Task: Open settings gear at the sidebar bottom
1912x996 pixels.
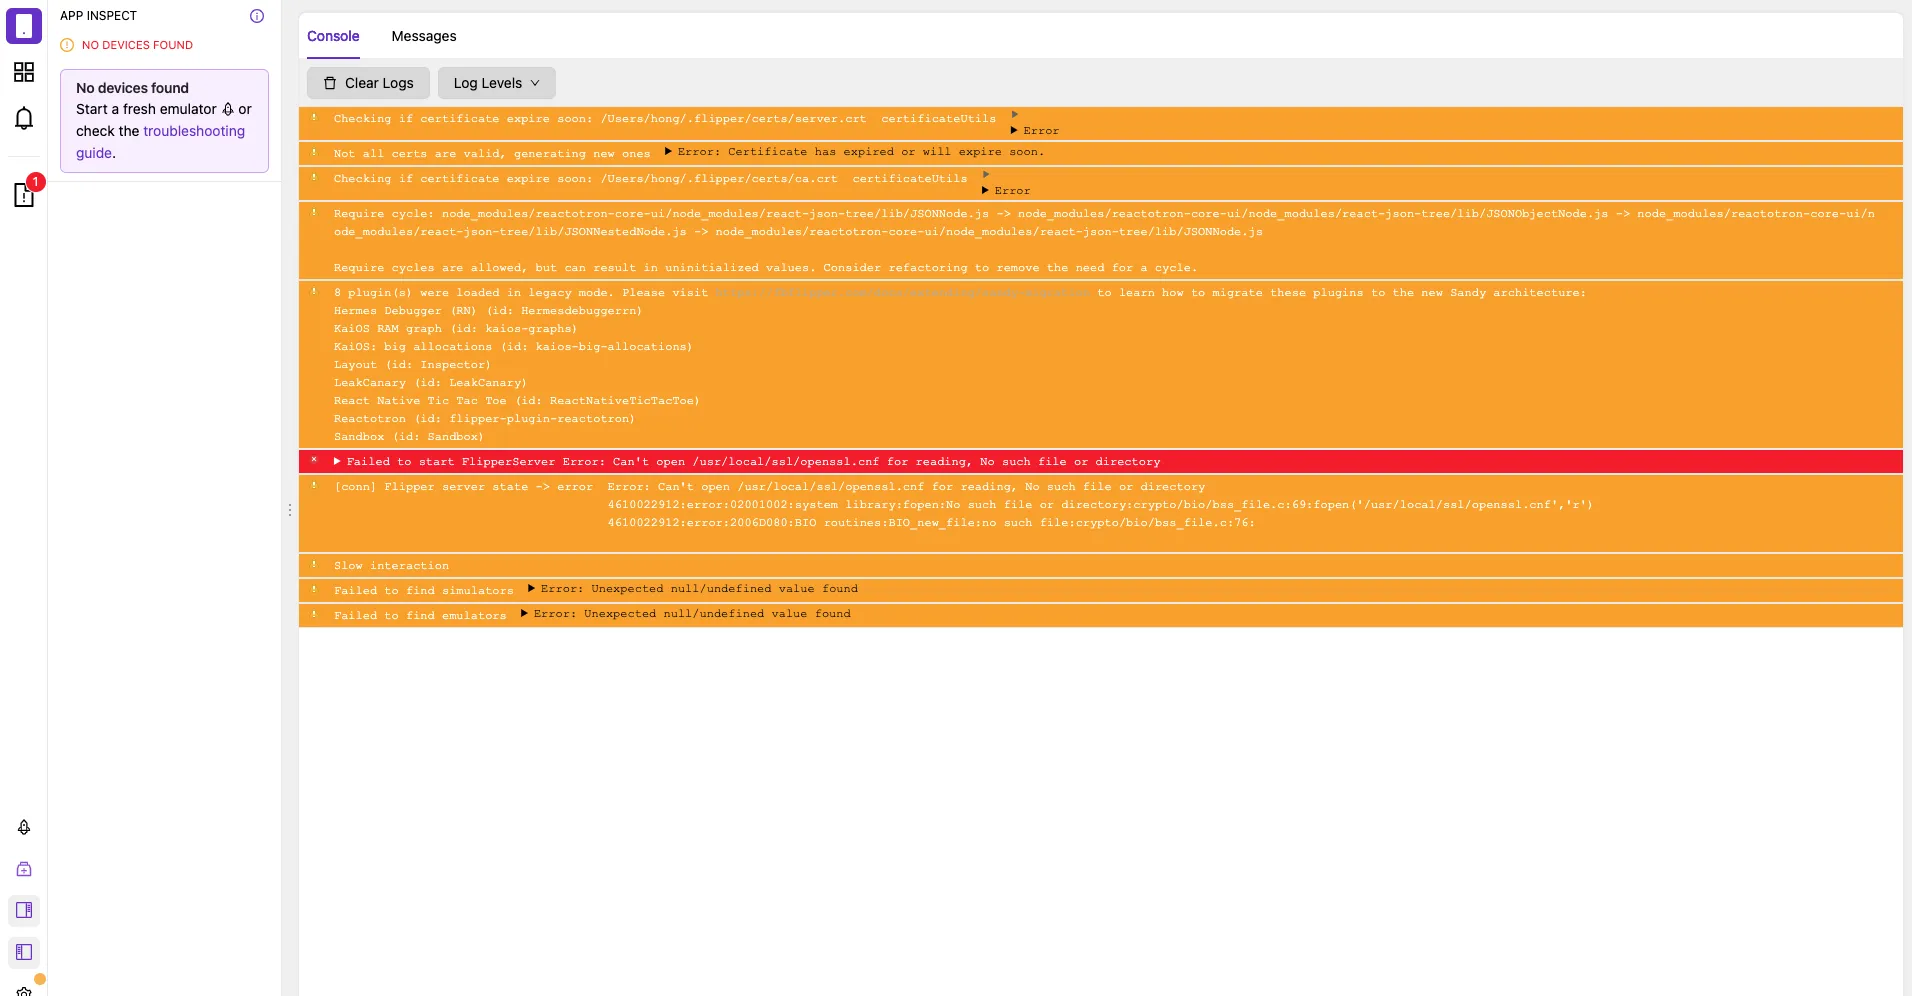Action: (24, 991)
